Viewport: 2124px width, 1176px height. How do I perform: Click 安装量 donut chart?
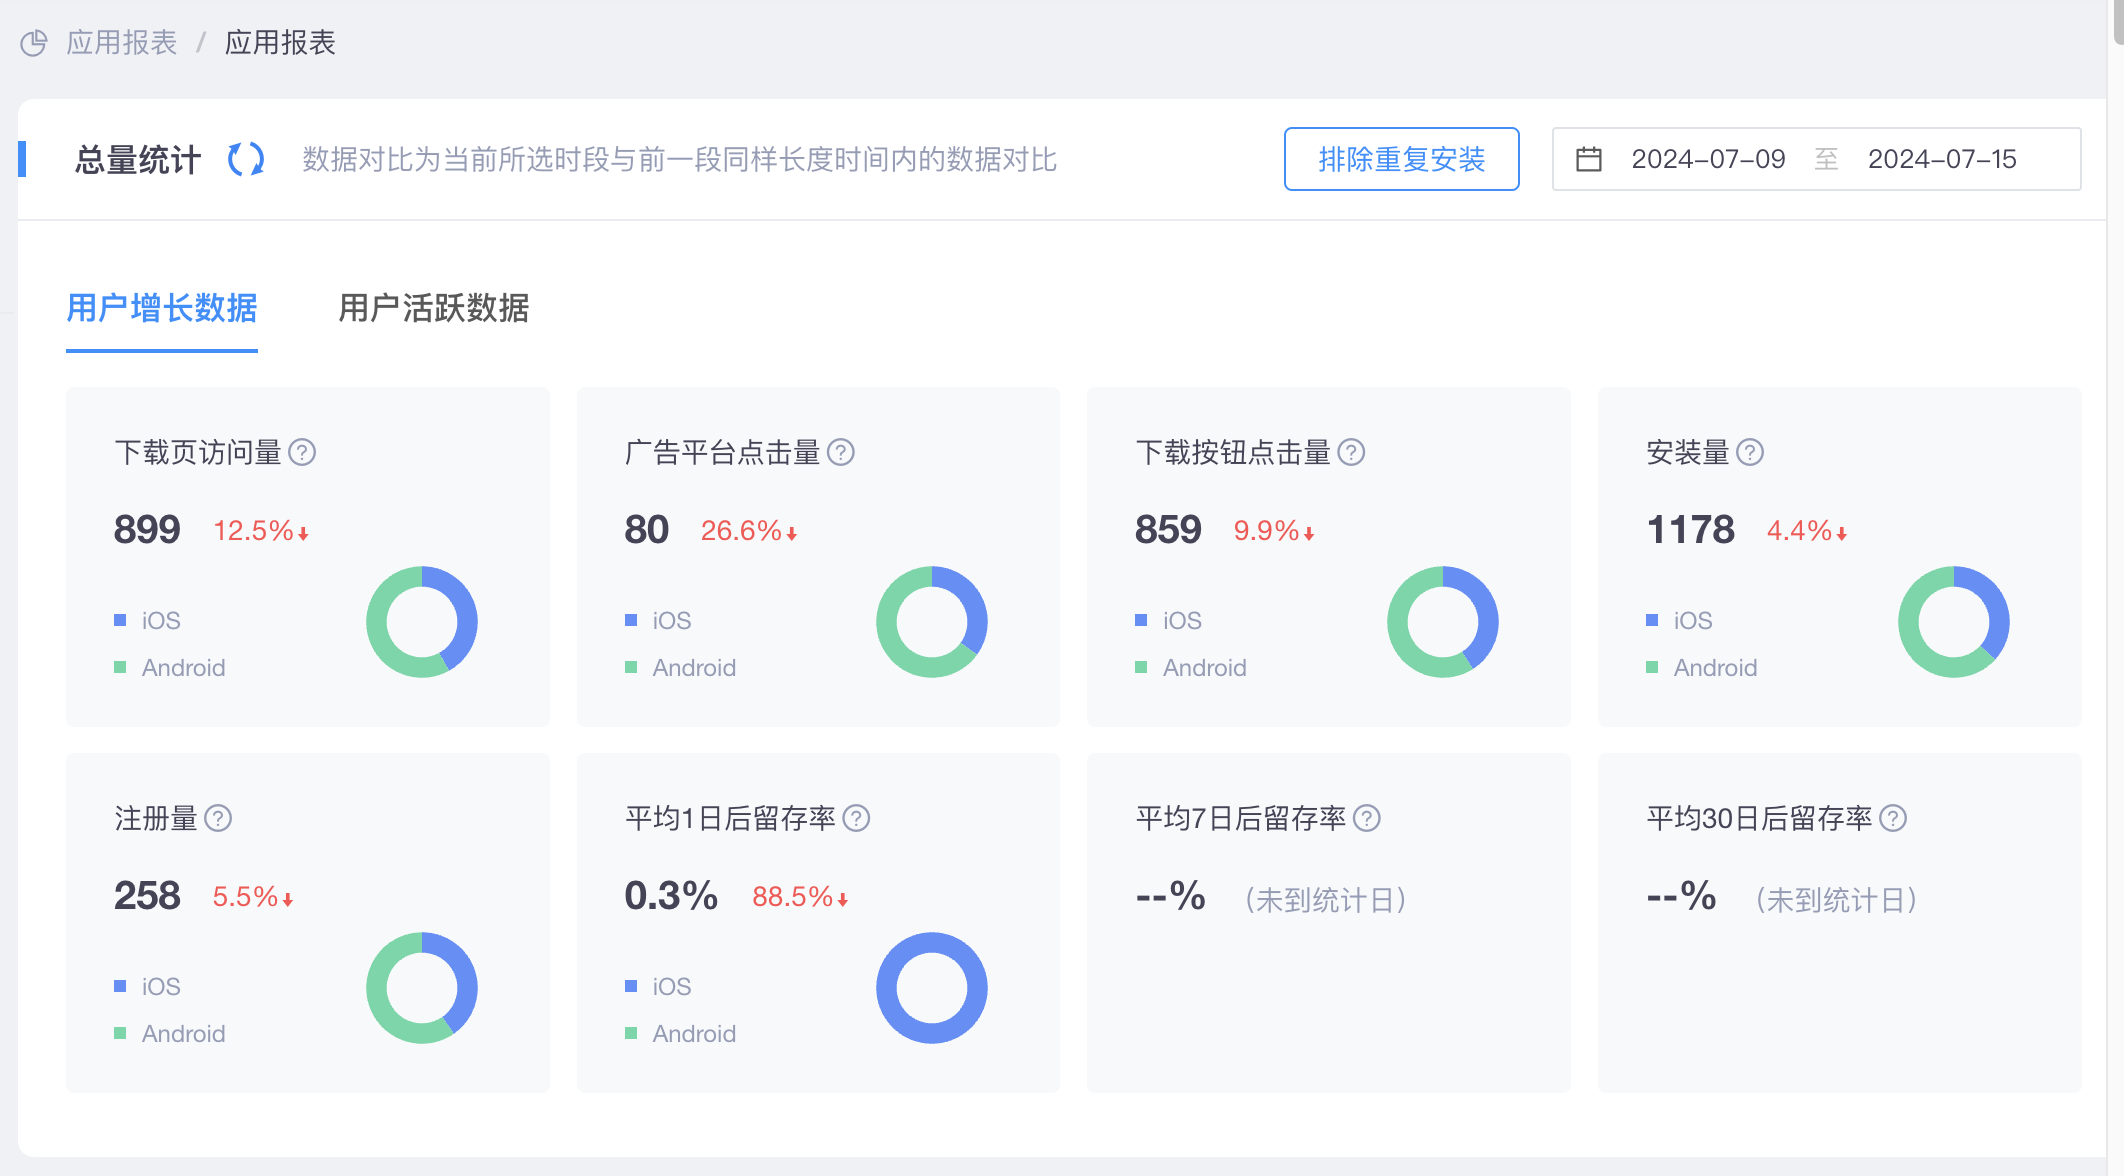point(1954,622)
